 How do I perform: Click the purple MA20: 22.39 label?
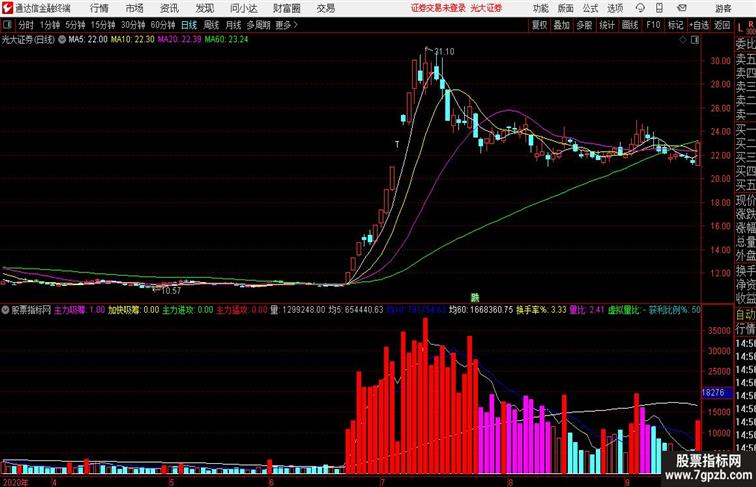click(x=179, y=40)
